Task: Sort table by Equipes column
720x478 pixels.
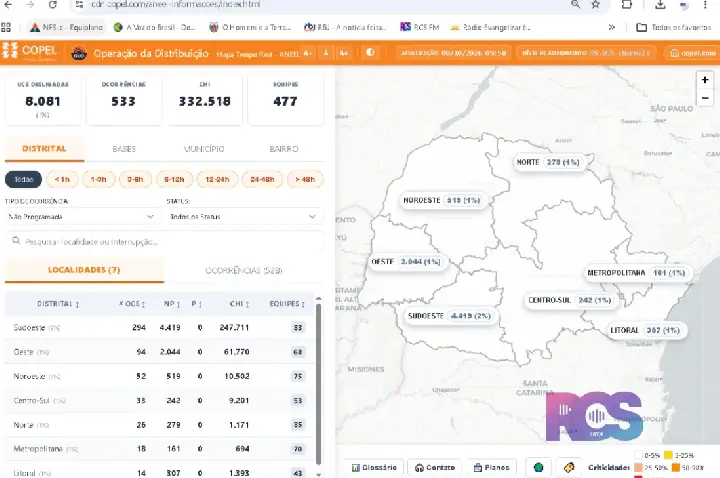Action: coord(287,304)
